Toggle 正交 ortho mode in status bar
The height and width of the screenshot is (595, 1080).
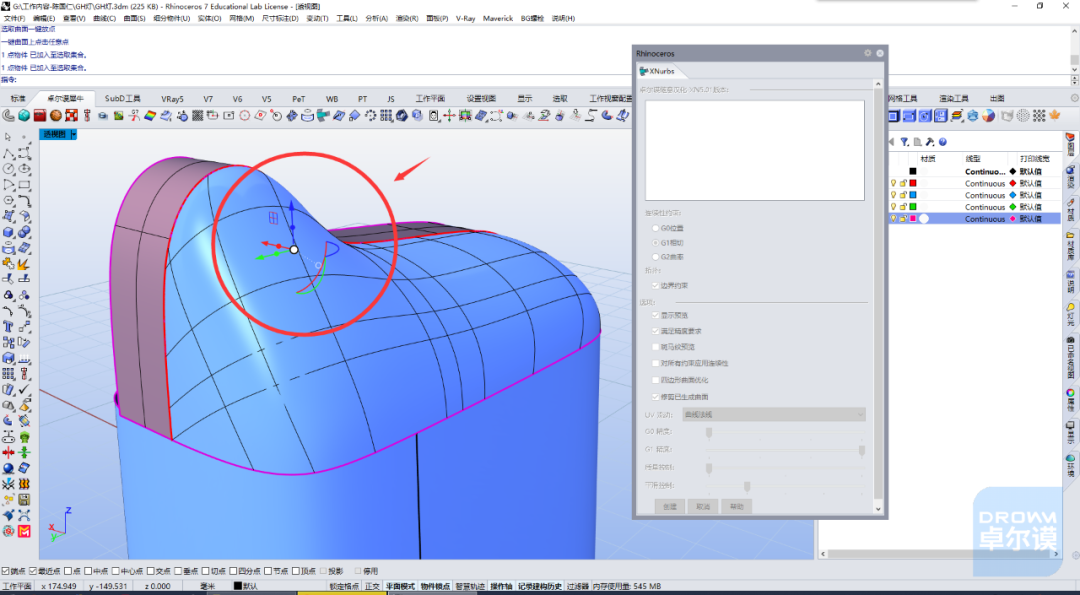[x=372, y=587]
